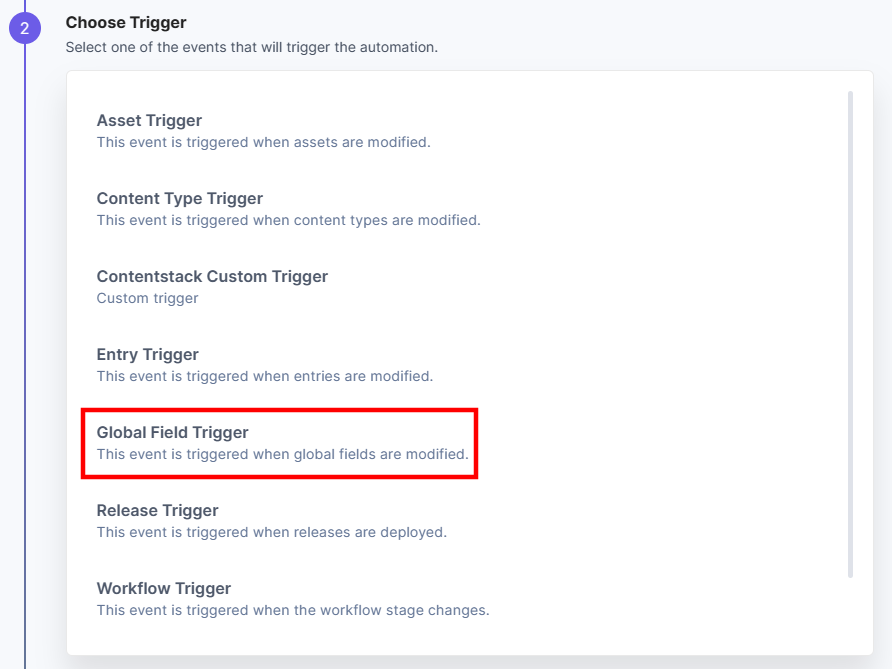
Task: Click the 'Custom trigger' description text
Action: click(x=147, y=298)
